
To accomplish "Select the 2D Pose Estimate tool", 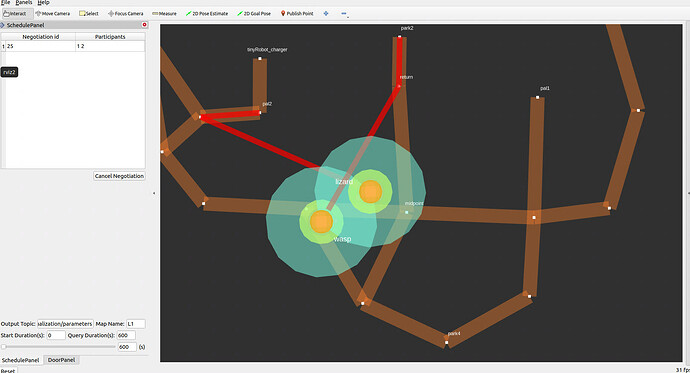I will 207,13.
